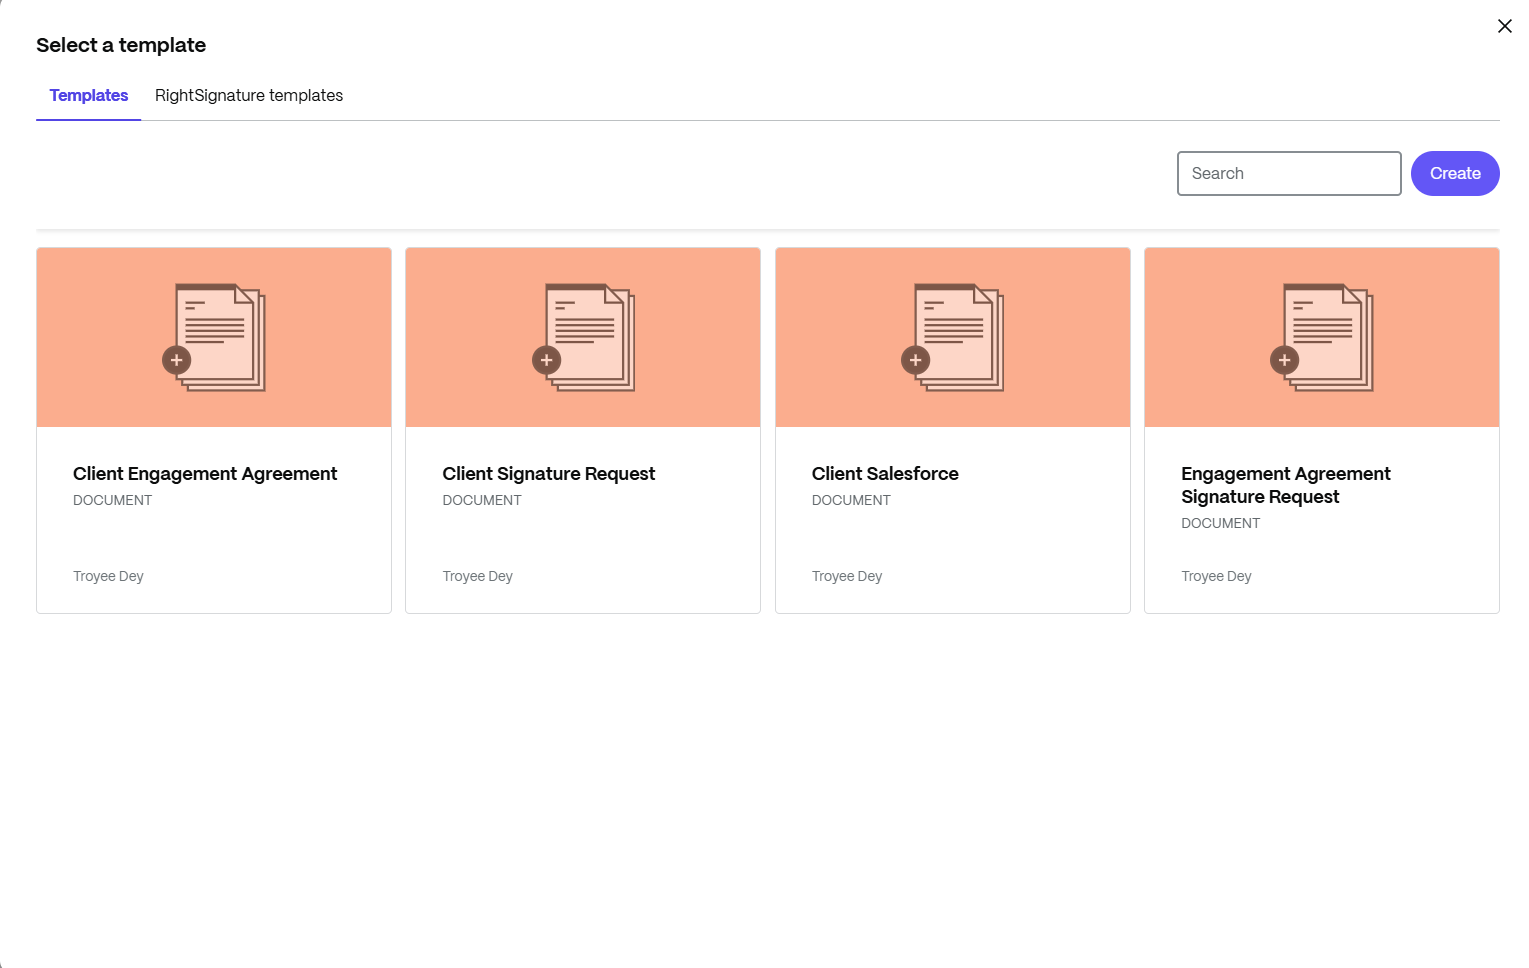
Task: Click DOCUMENT label under Client Salesforce
Action: click(x=851, y=500)
